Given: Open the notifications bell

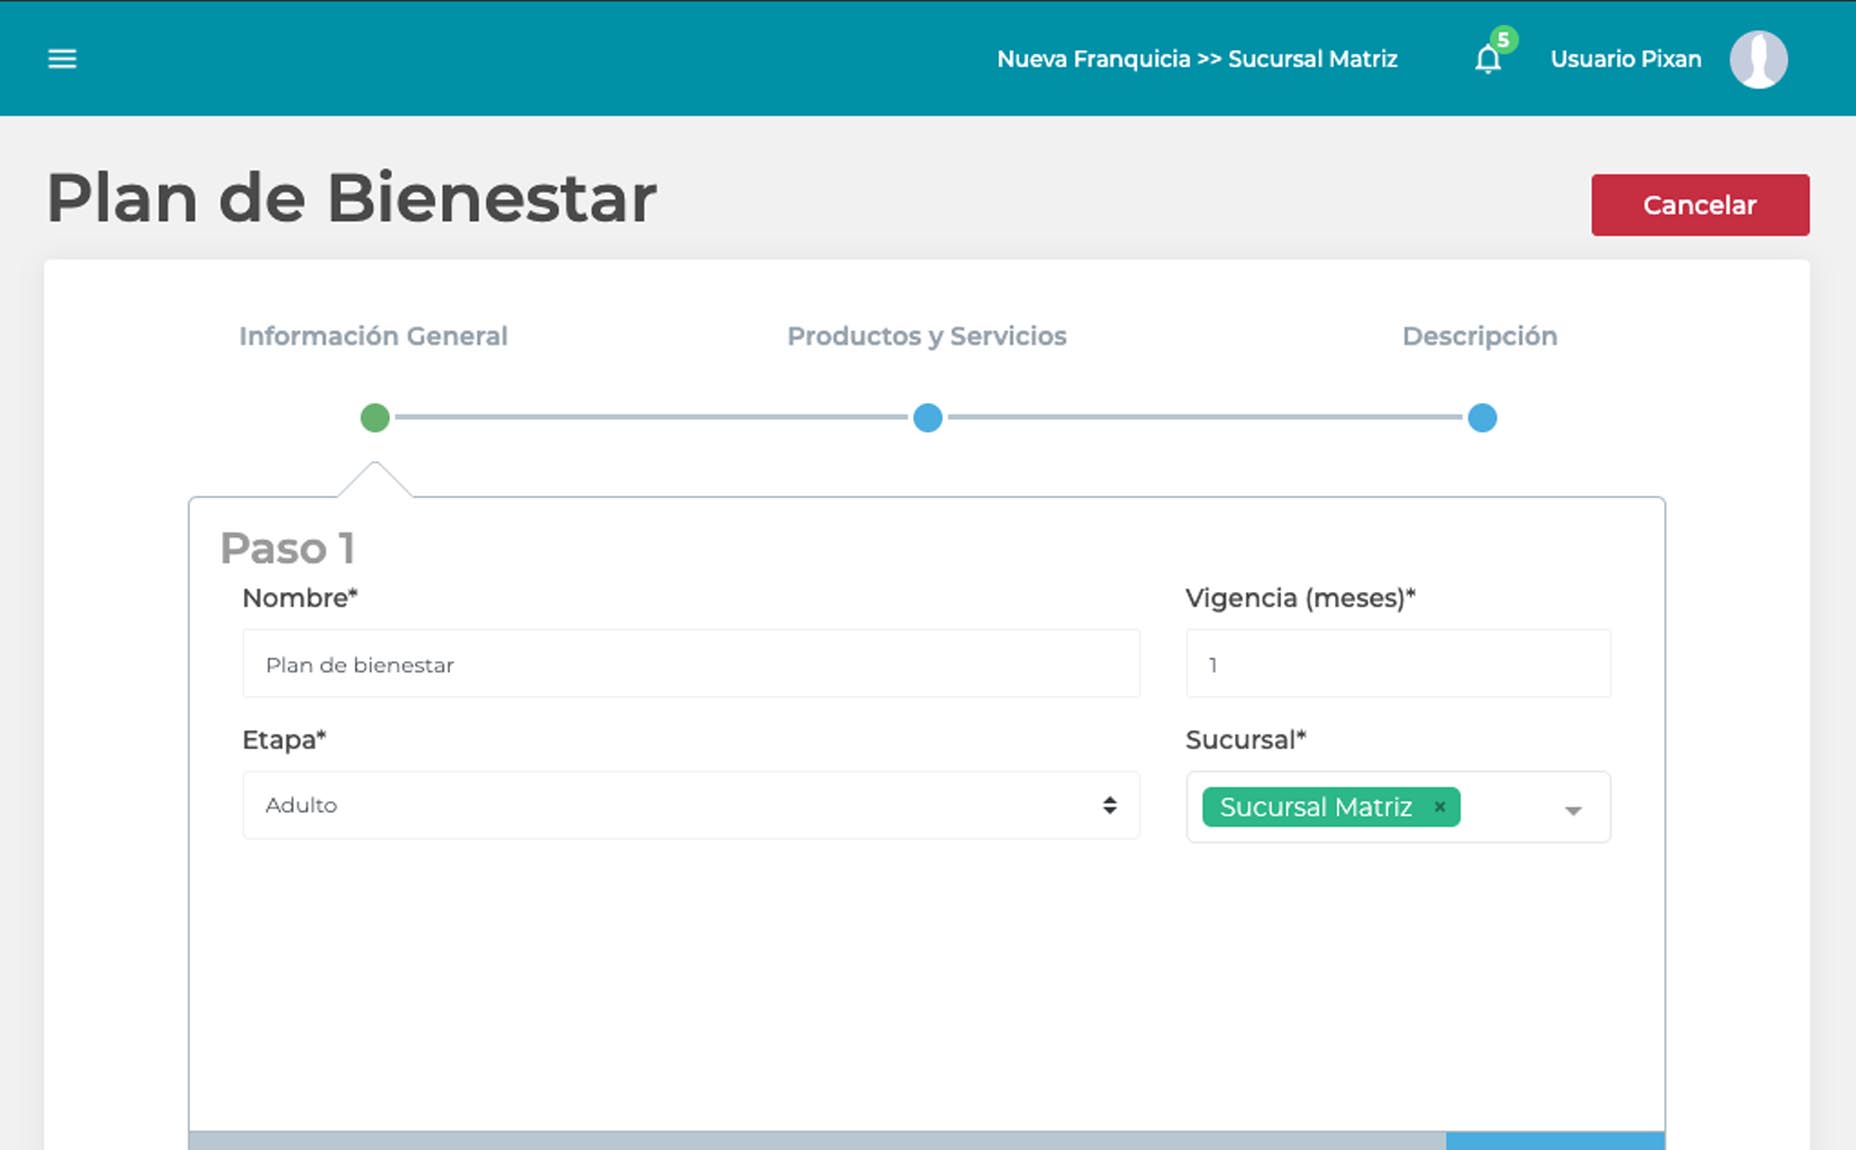Looking at the screenshot, I should click(1487, 60).
